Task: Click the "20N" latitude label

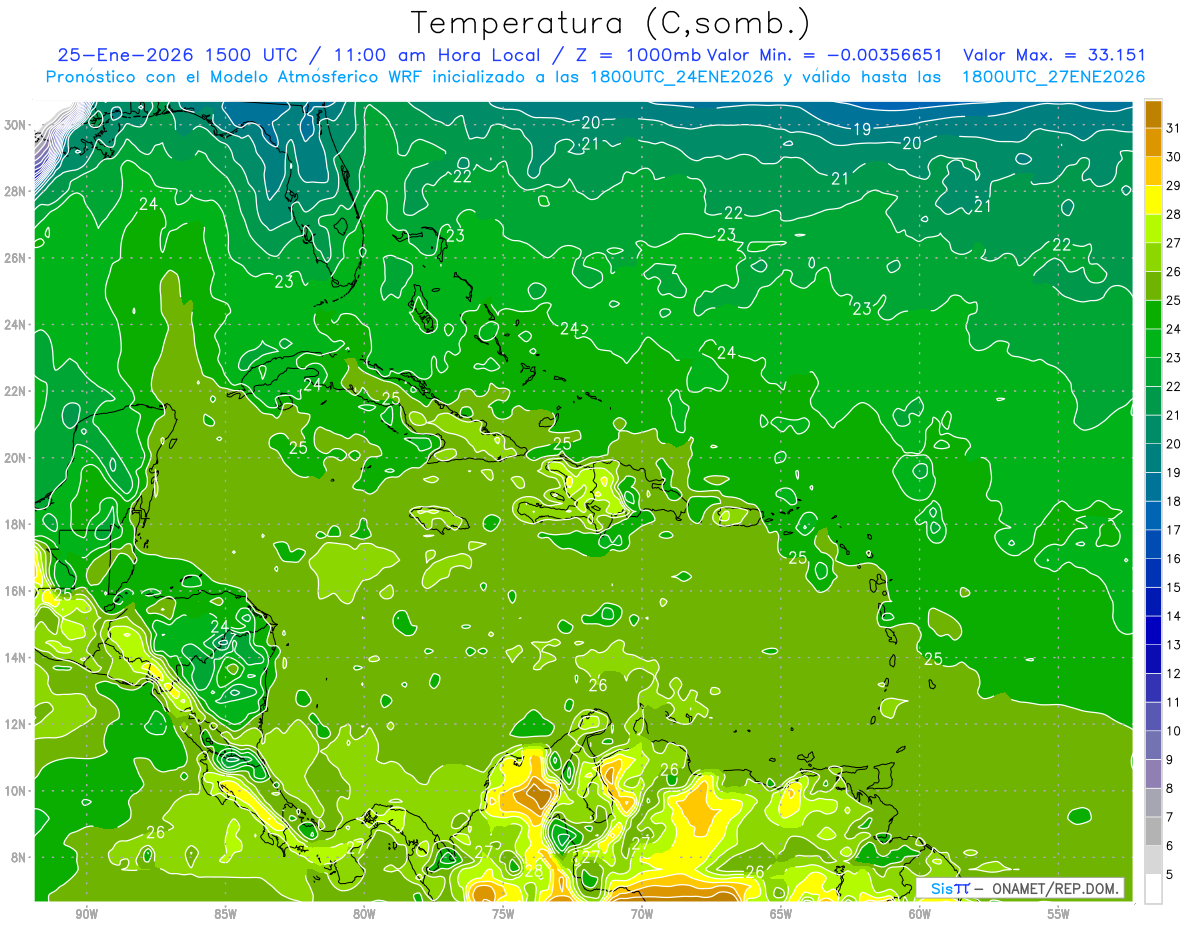Action: [x=15, y=458]
